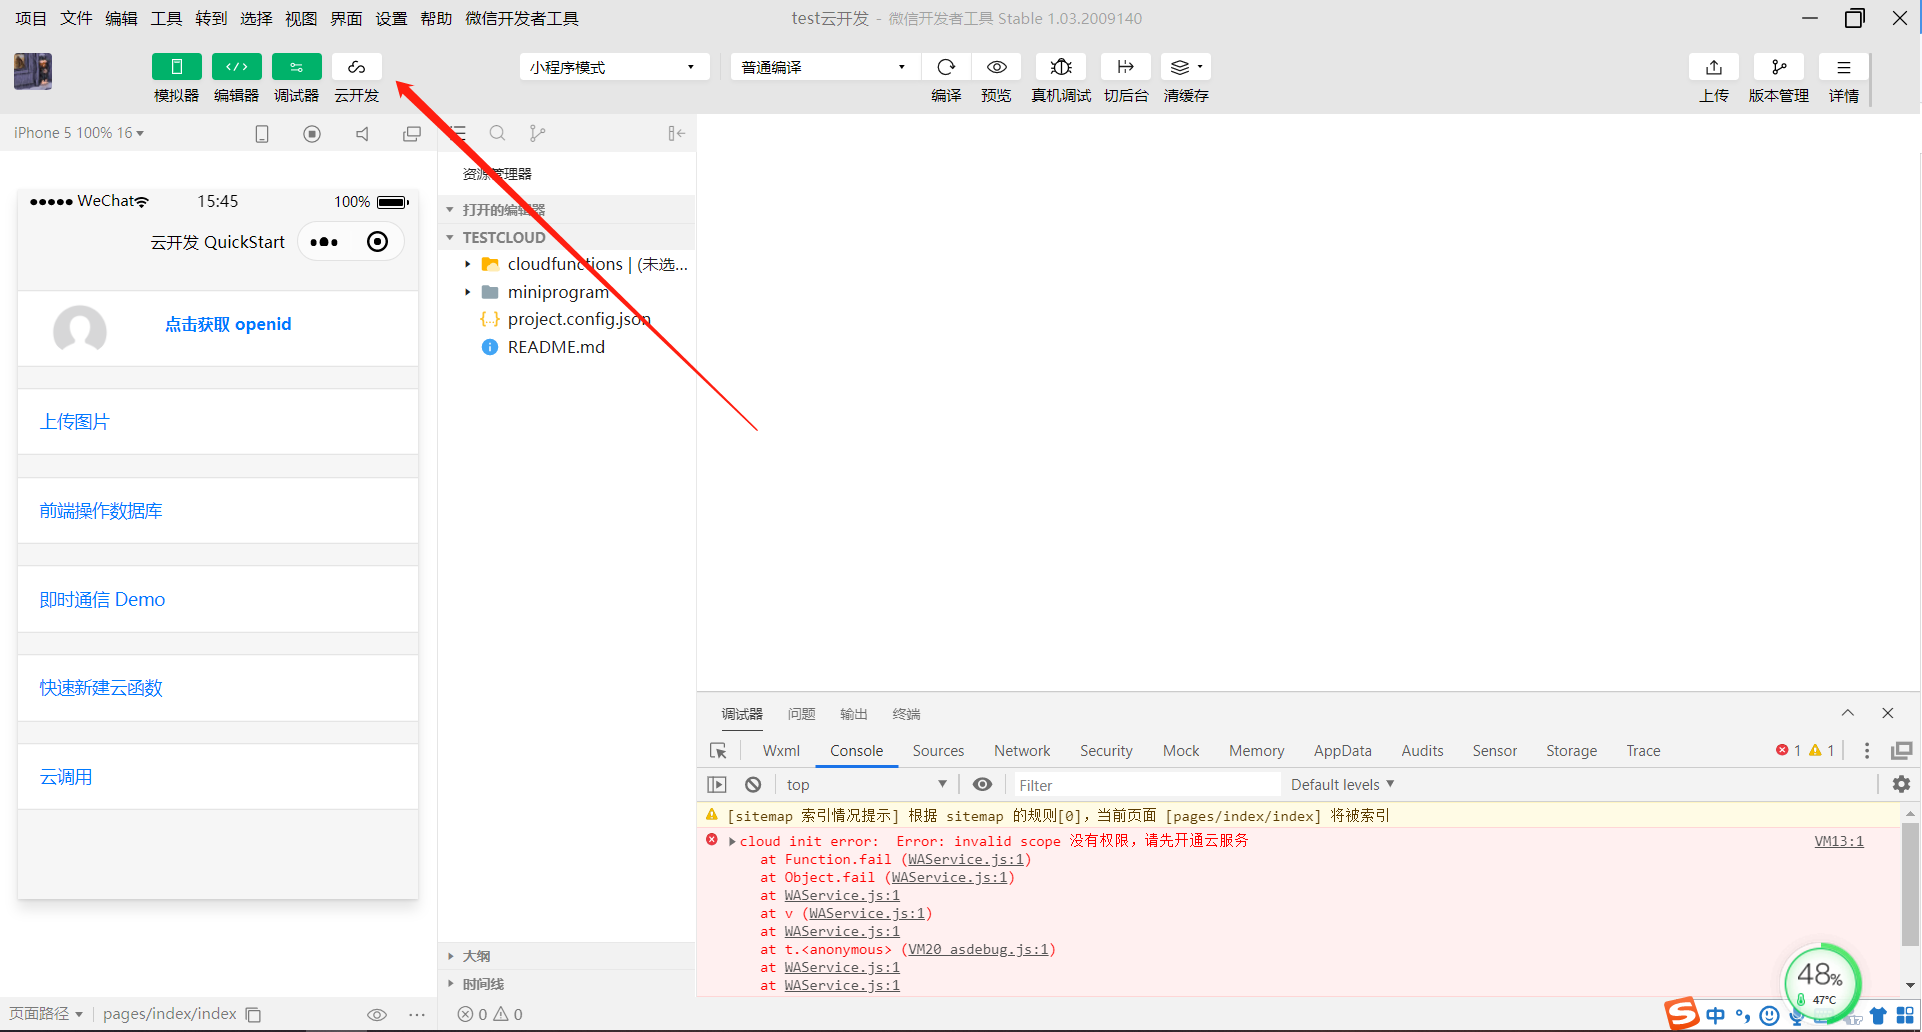Image resolution: width=1922 pixels, height=1032 pixels.
Task: Click the preview eye icon
Action: [997, 67]
